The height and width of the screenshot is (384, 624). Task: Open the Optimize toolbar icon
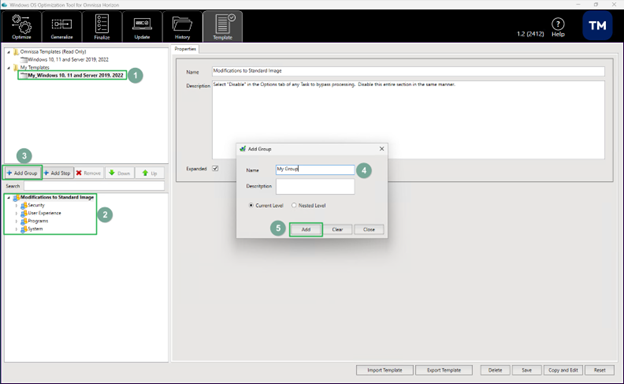(x=21, y=26)
